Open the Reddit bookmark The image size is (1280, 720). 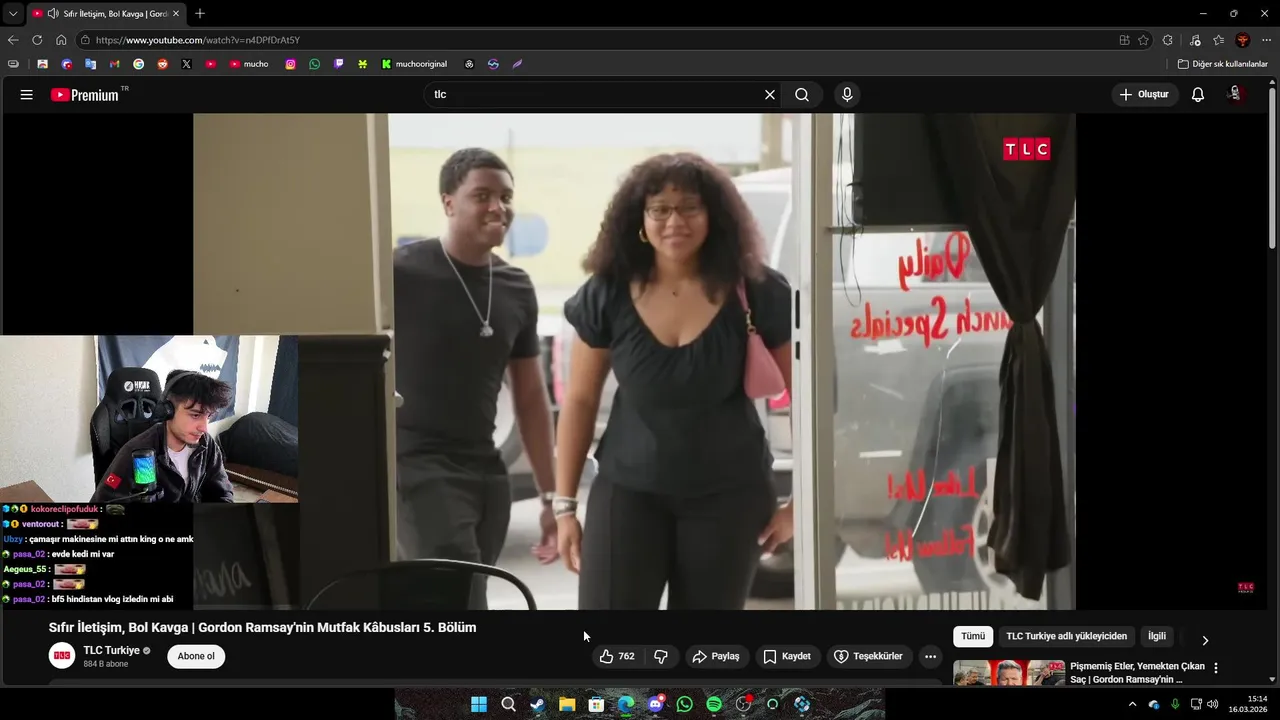click(x=162, y=64)
